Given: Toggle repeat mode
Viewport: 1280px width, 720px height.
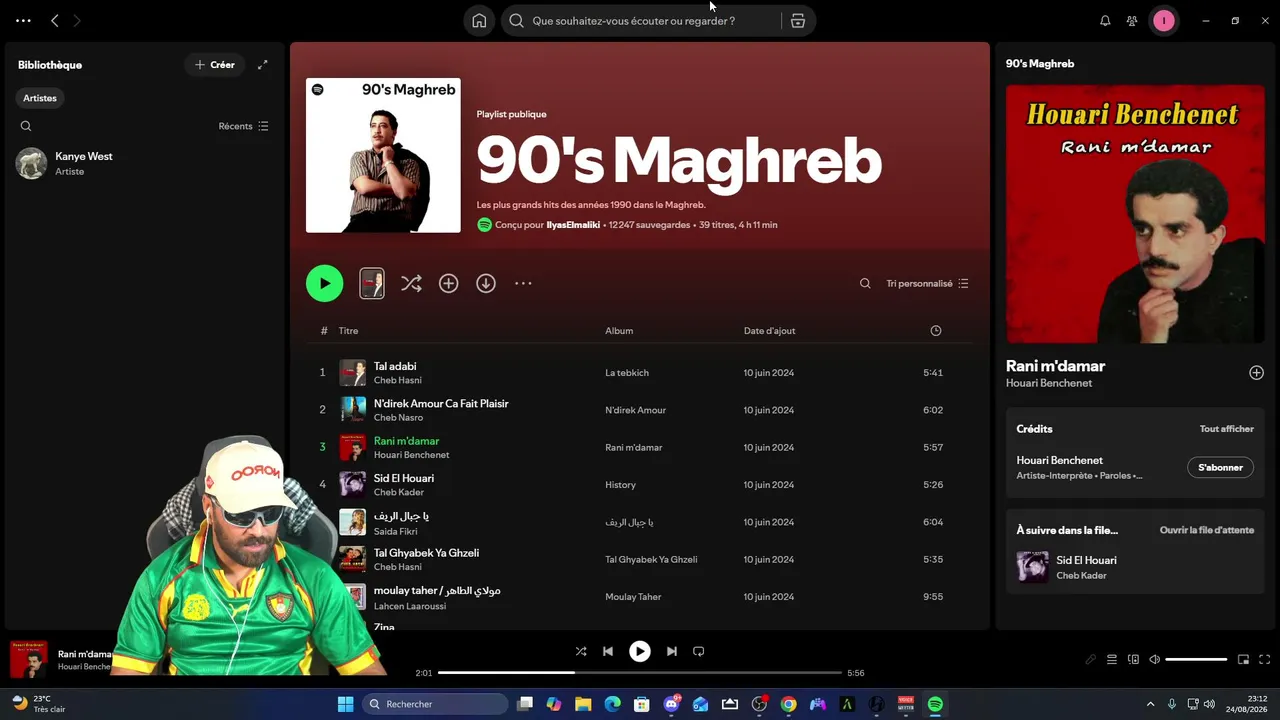Looking at the screenshot, I should point(699,651).
